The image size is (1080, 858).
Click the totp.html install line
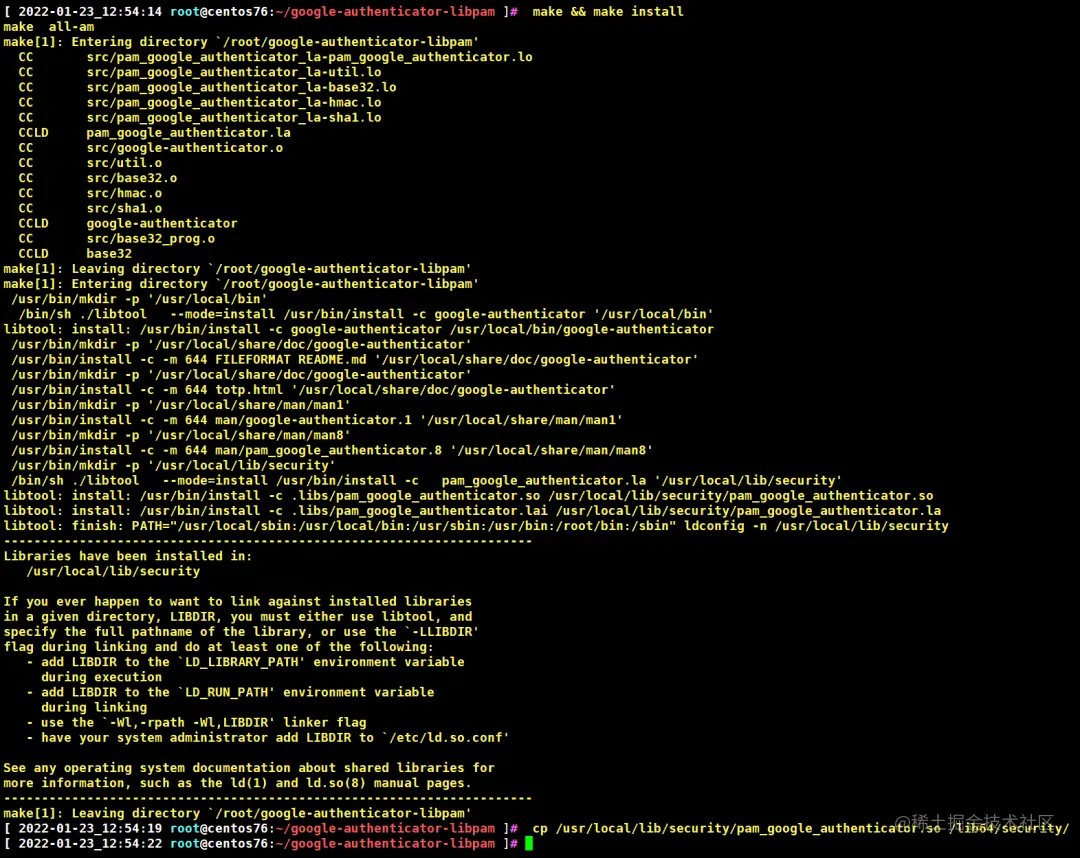point(313,390)
